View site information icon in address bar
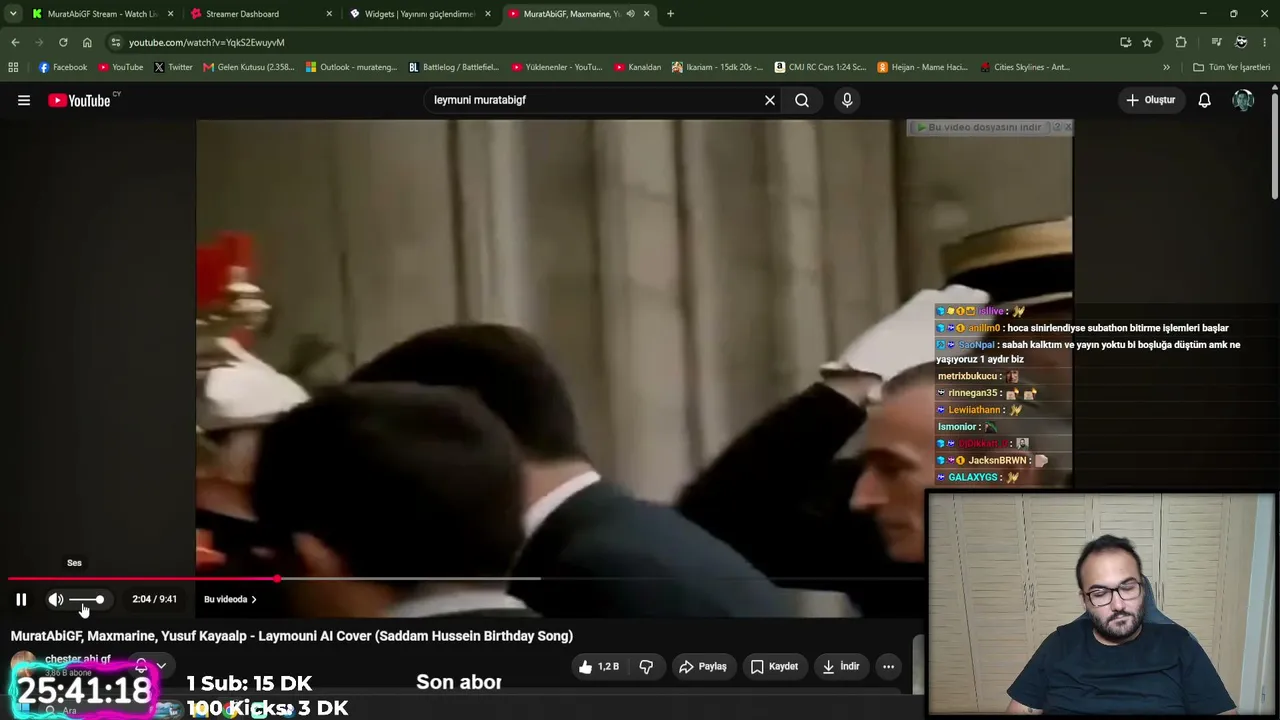The width and height of the screenshot is (1280, 720). click(116, 42)
